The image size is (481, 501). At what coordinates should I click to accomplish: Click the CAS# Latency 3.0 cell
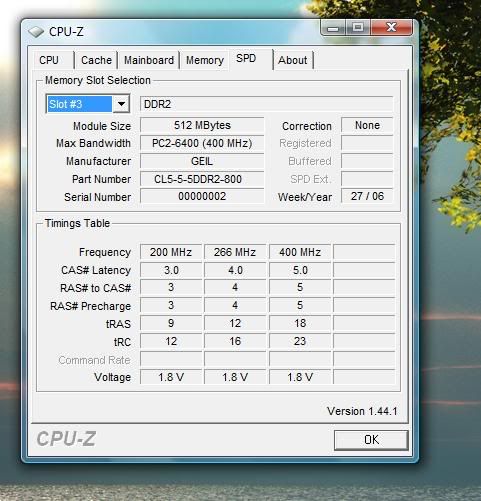click(x=171, y=270)
